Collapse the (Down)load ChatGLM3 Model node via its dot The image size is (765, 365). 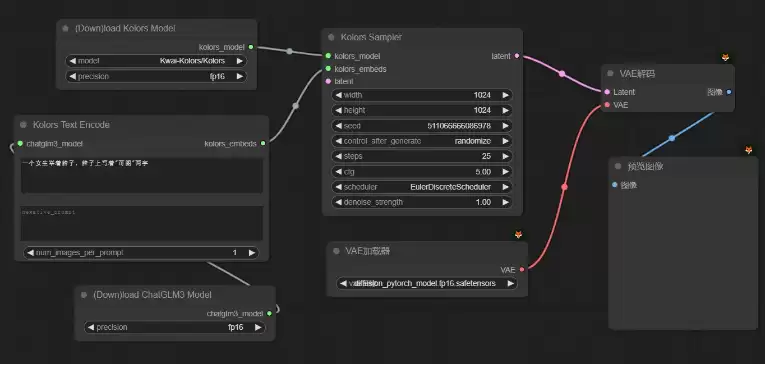click(83, 295)
